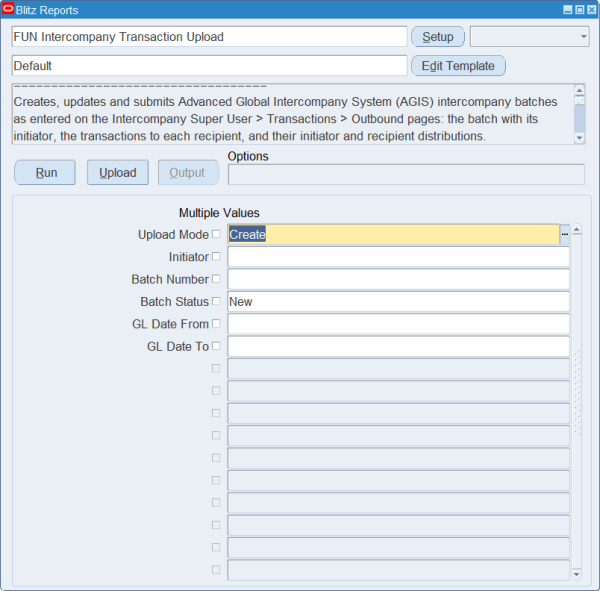Click the Oracle icon in title bar
600x591 pixels.
point(8,9)
